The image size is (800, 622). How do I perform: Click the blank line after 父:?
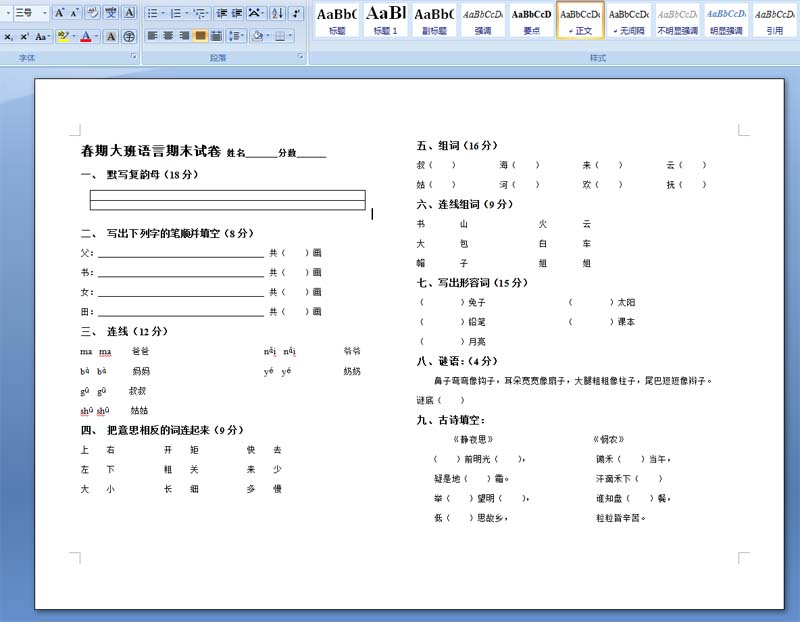click(x=181, y=254)
